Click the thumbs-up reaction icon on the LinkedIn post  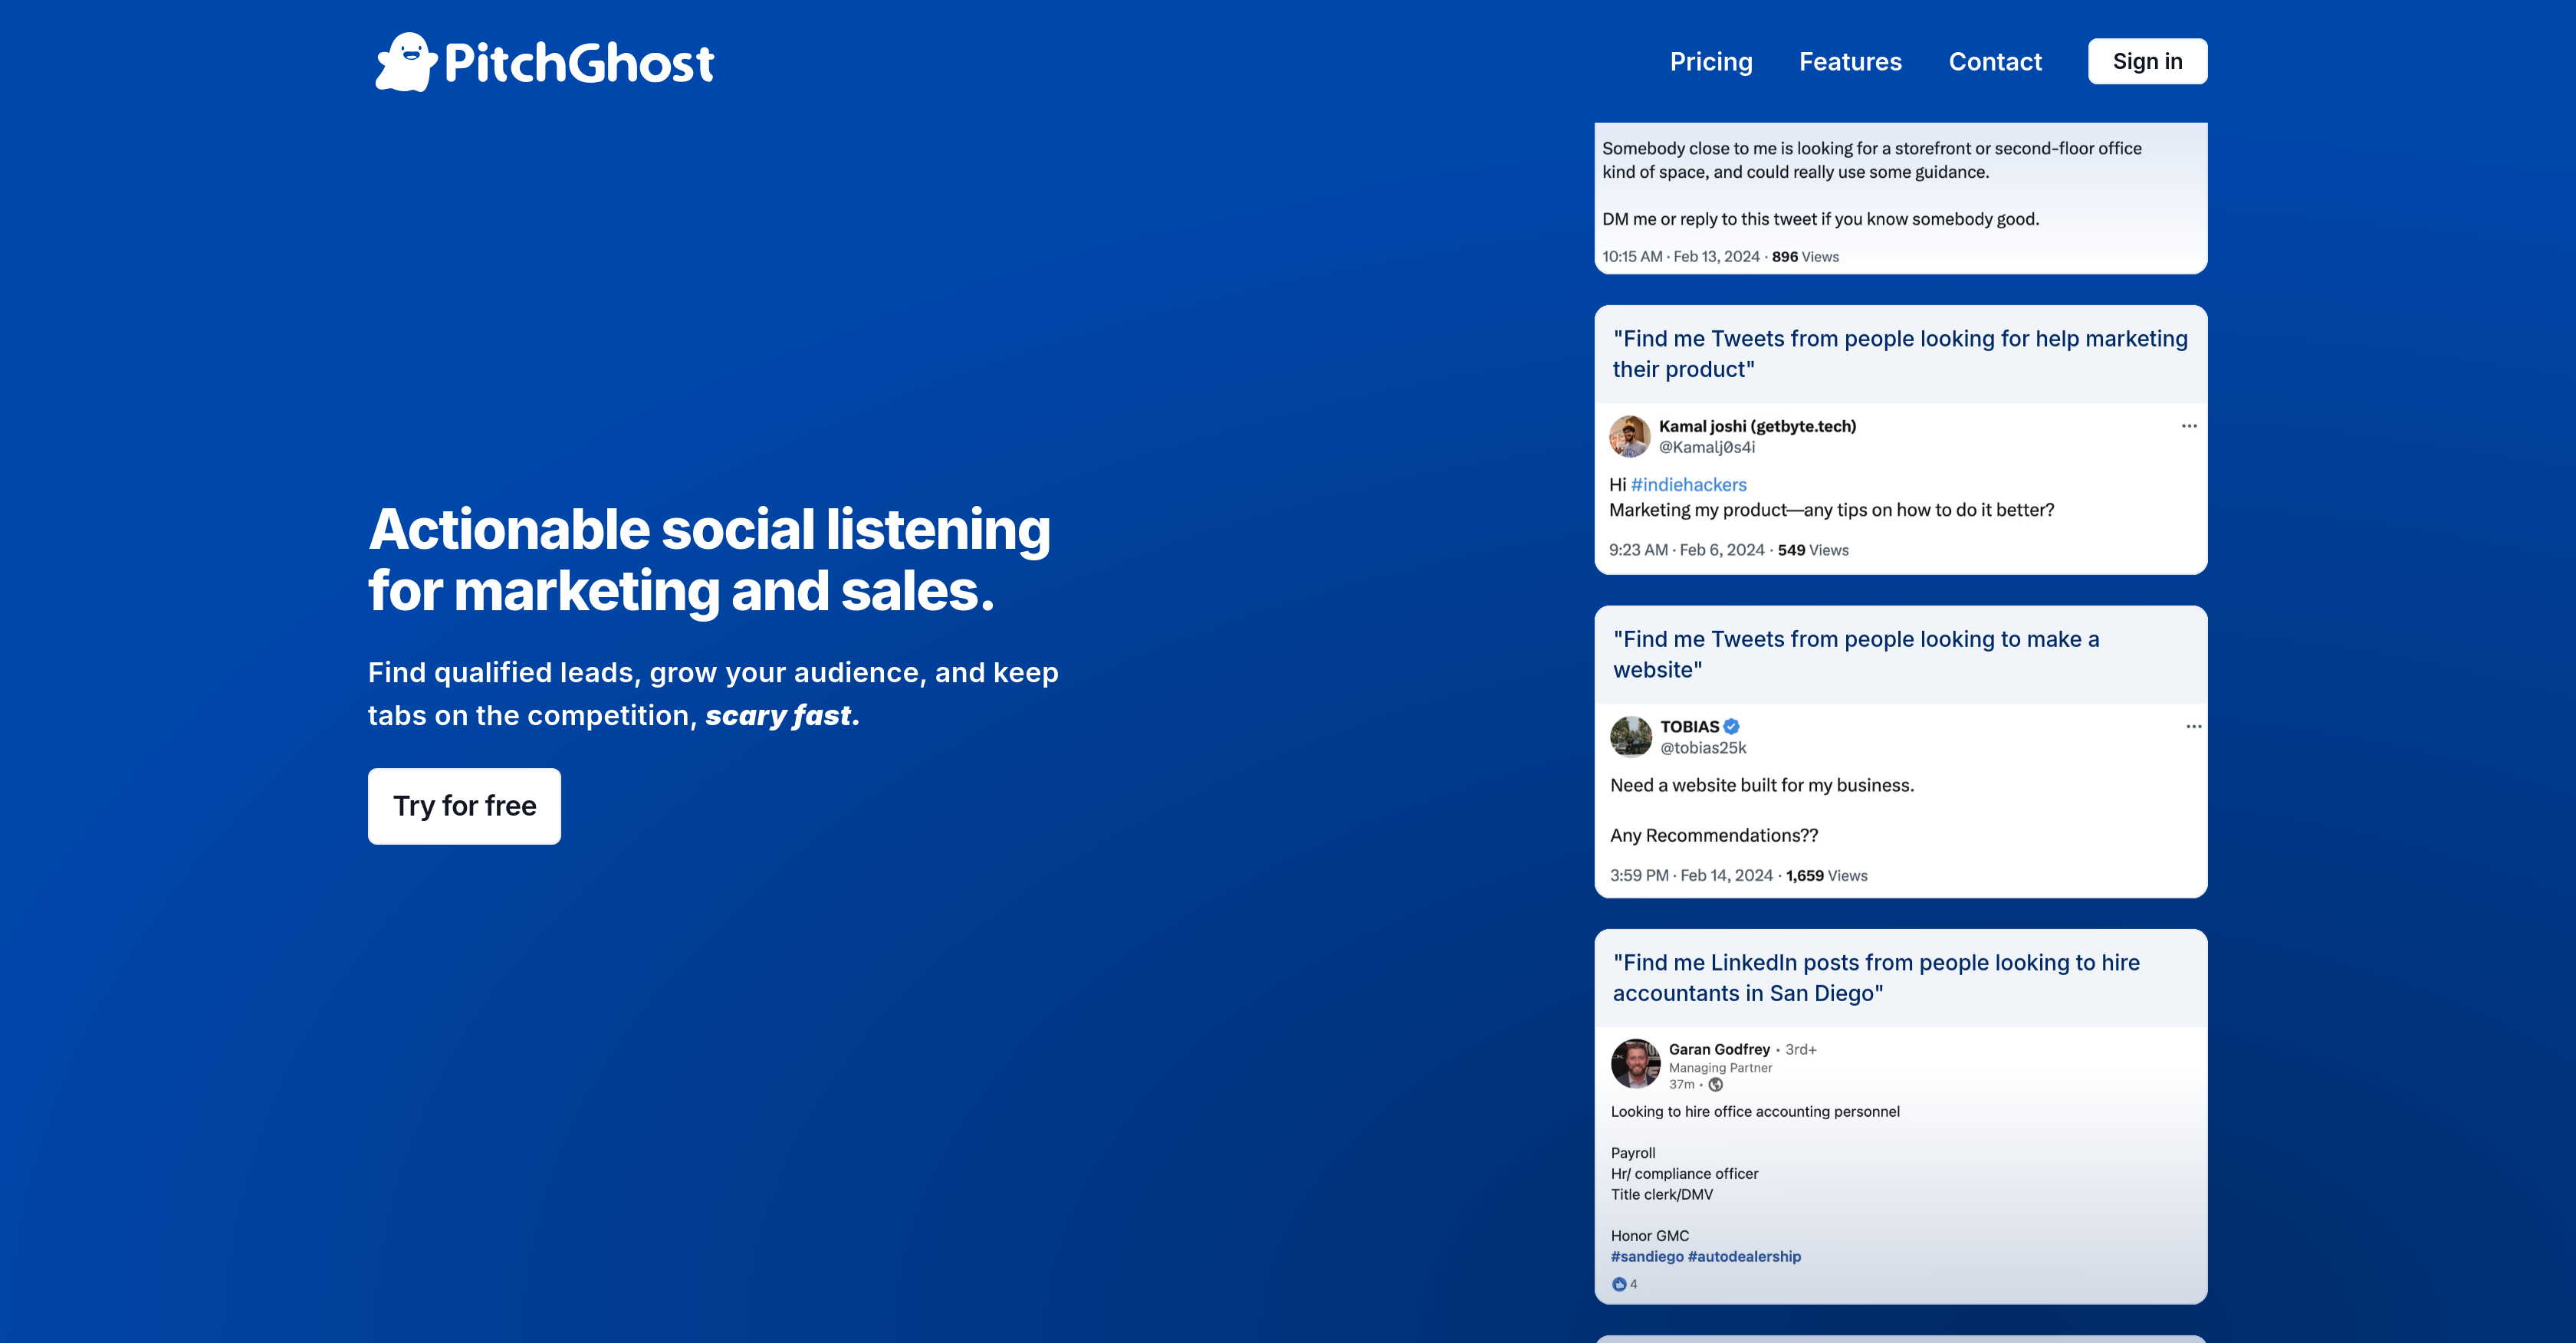[1620, 1283]
